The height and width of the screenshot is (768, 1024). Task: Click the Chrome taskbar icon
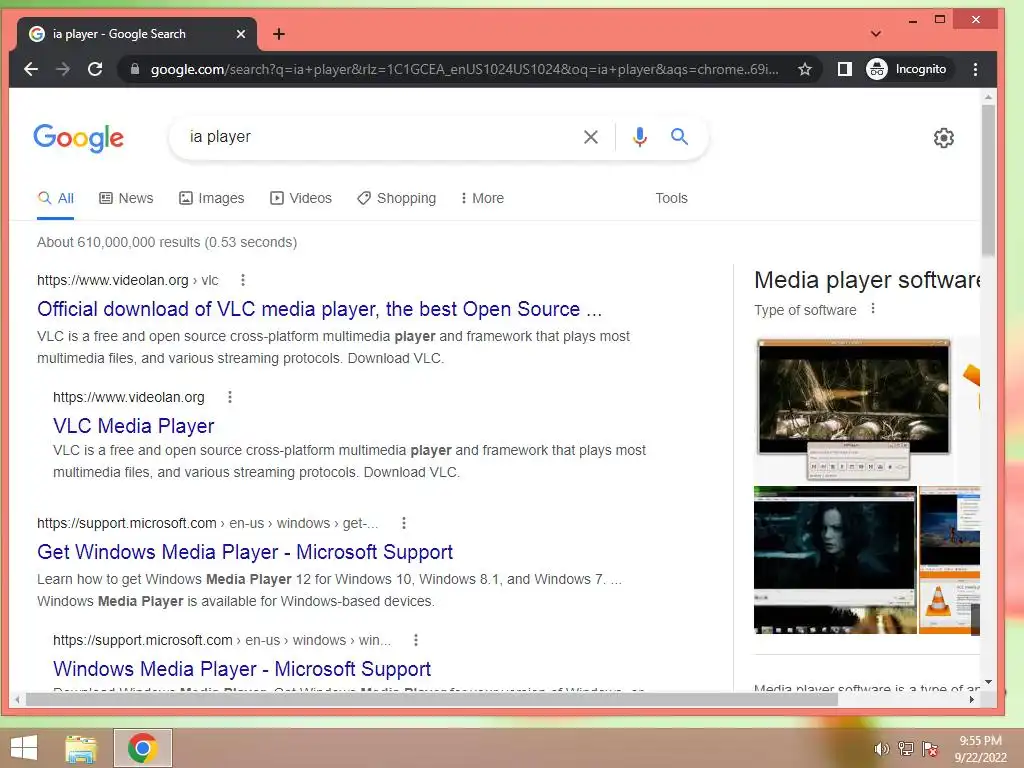pos(142,748)
